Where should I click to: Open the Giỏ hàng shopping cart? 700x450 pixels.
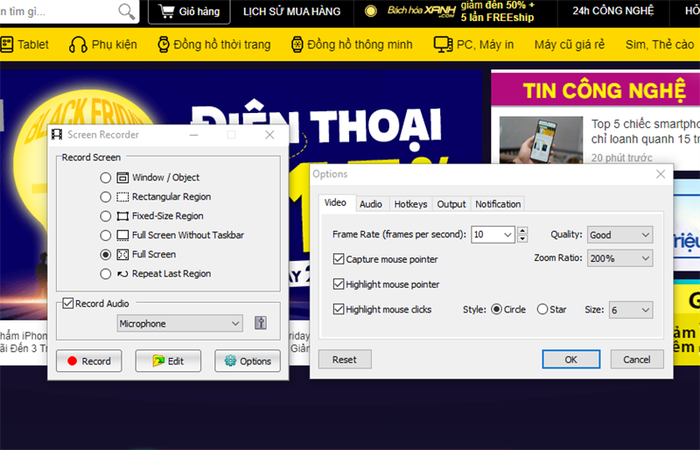(x=189, y=11)
